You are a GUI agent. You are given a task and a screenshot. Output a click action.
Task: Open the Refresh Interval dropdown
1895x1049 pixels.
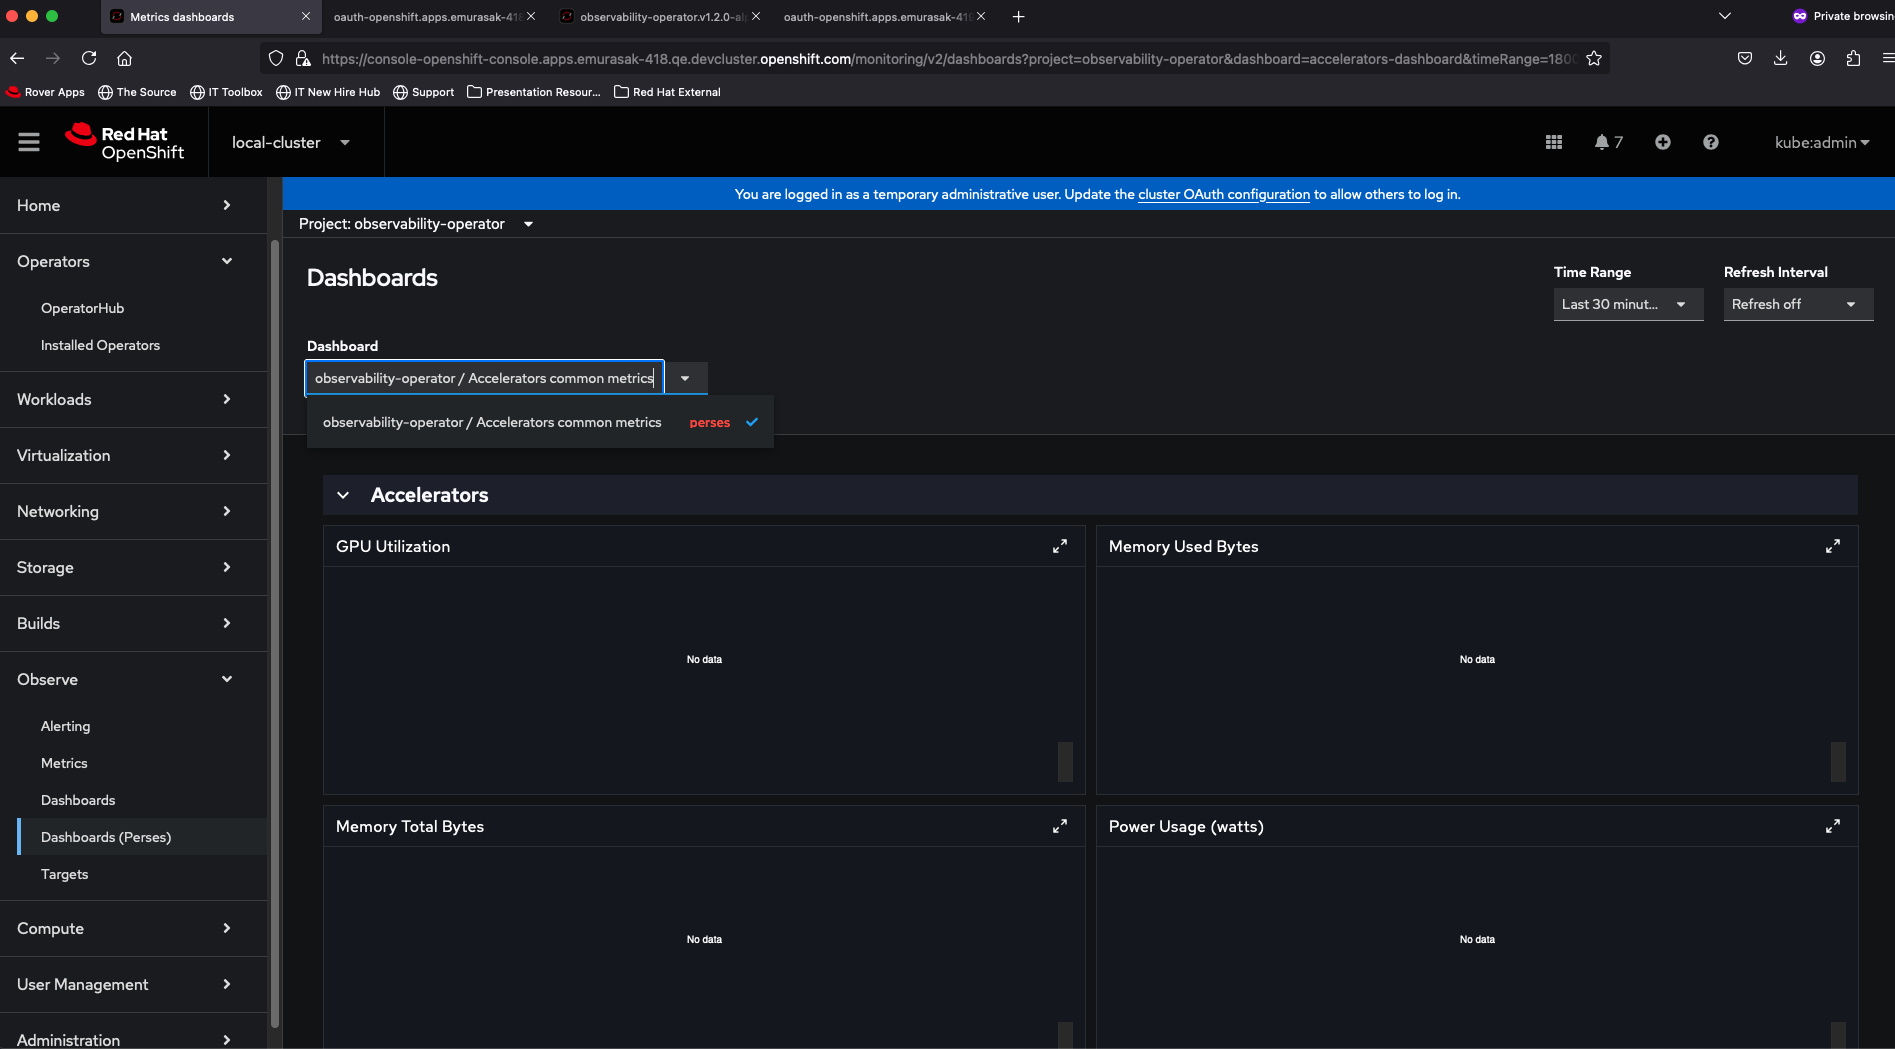[1797, 304]
